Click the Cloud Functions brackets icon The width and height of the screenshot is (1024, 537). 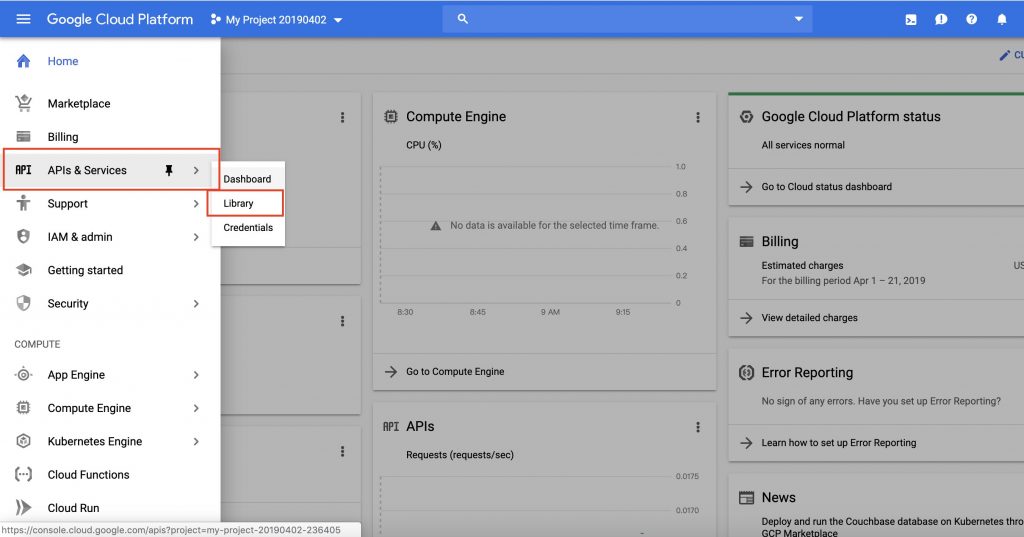point(24,474)
